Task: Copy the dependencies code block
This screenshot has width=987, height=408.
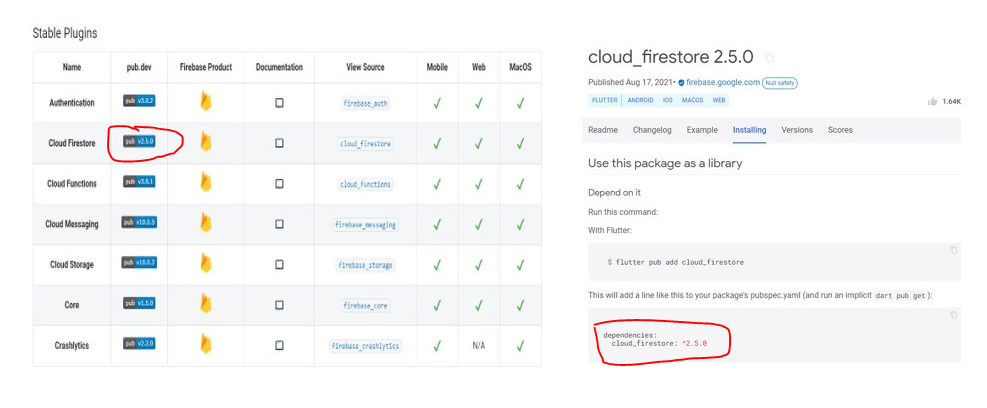Action: (x=953, y=315)
